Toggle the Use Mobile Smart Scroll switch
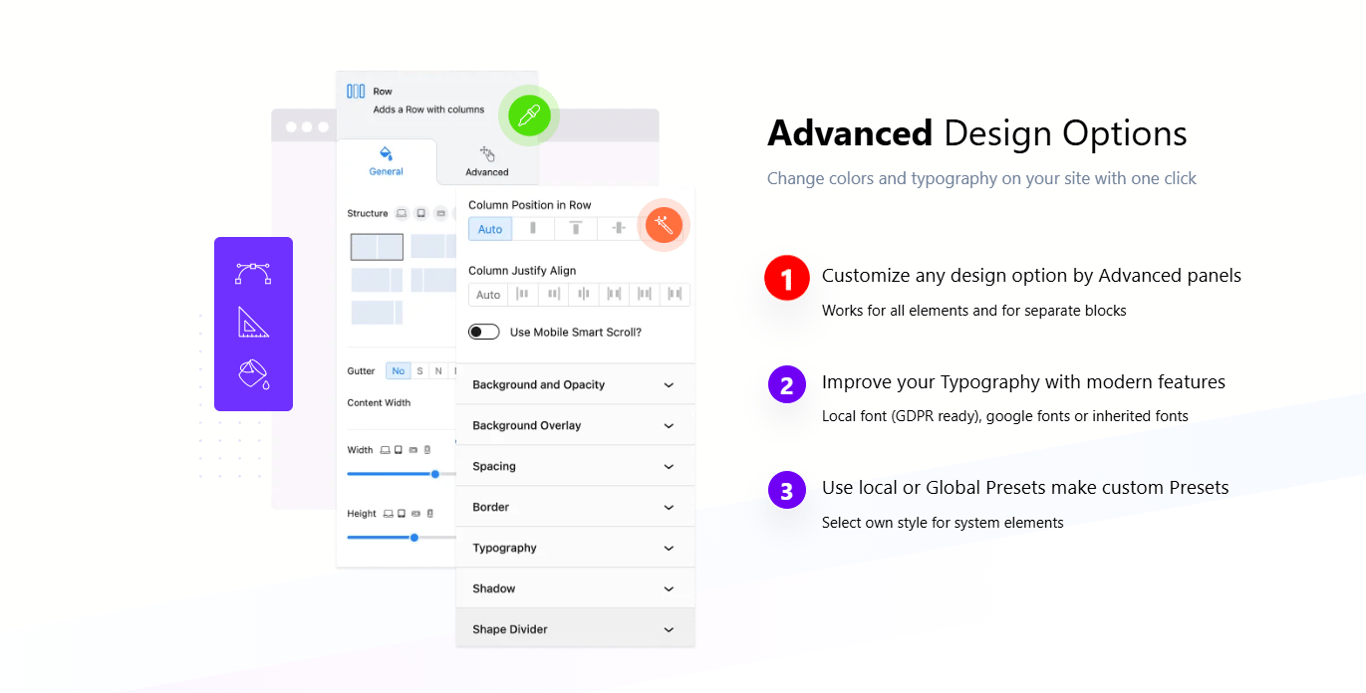 [x=484, y=332]
